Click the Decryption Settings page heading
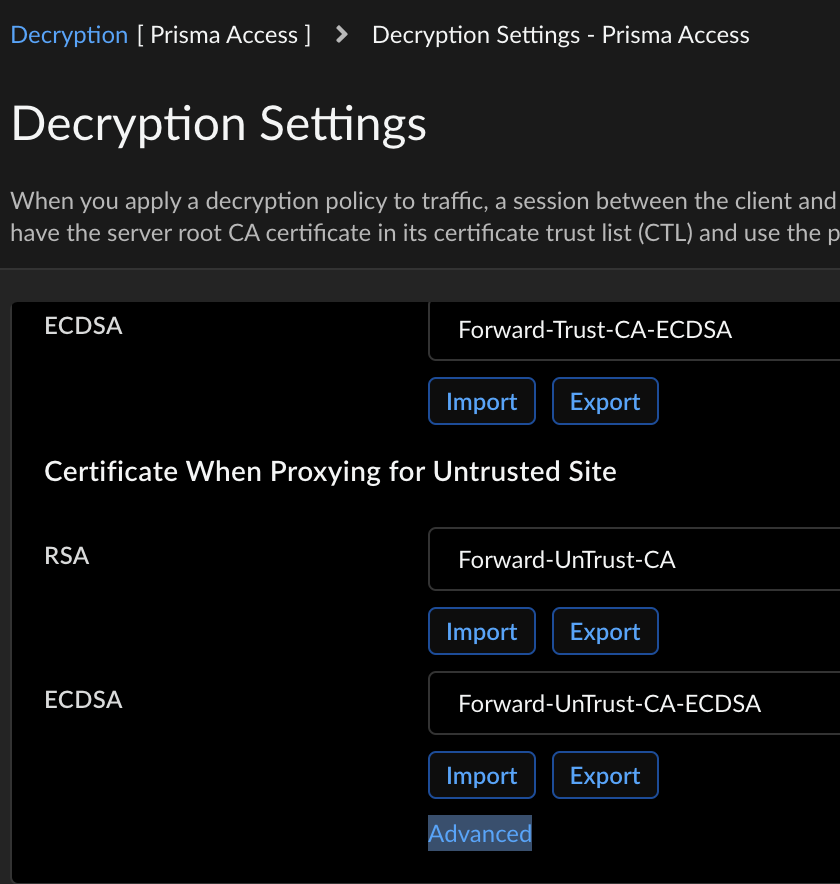Screen dimensions: 840x884 point(219,124)
